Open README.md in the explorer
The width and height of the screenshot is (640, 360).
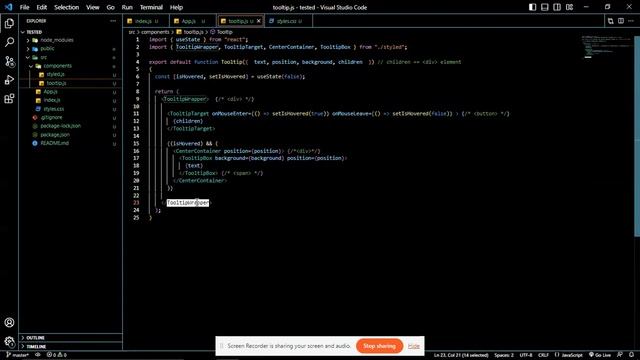(x=71, y=143)
